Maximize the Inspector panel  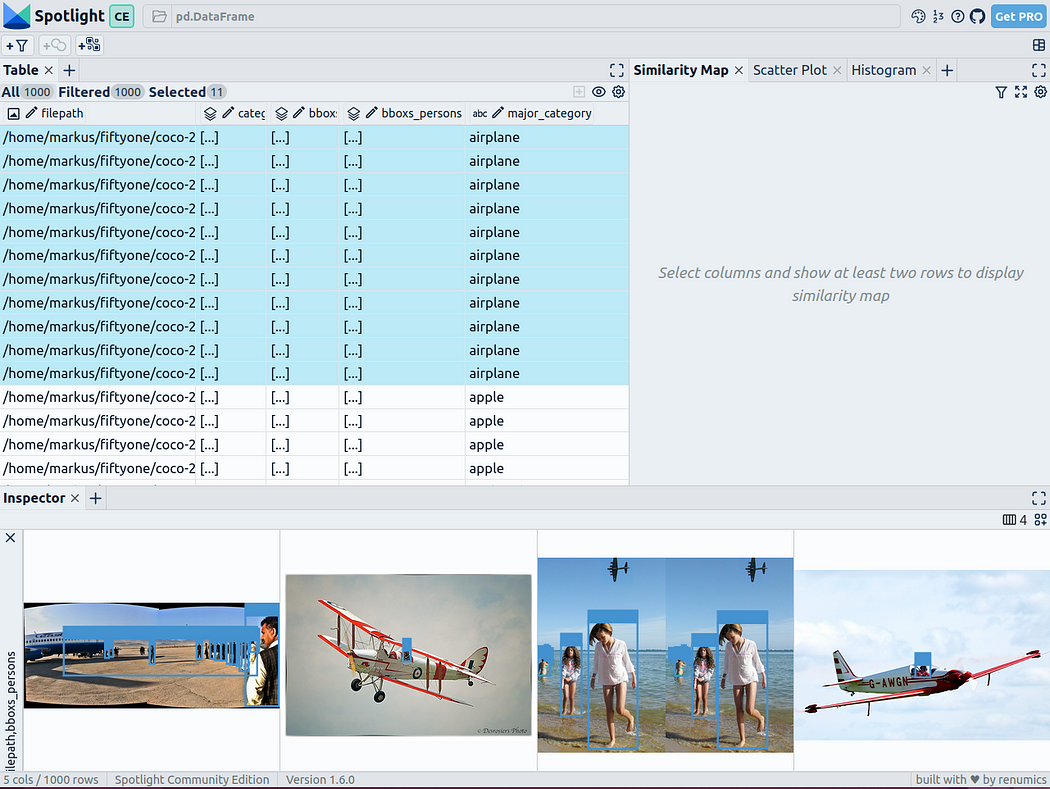1039,498
